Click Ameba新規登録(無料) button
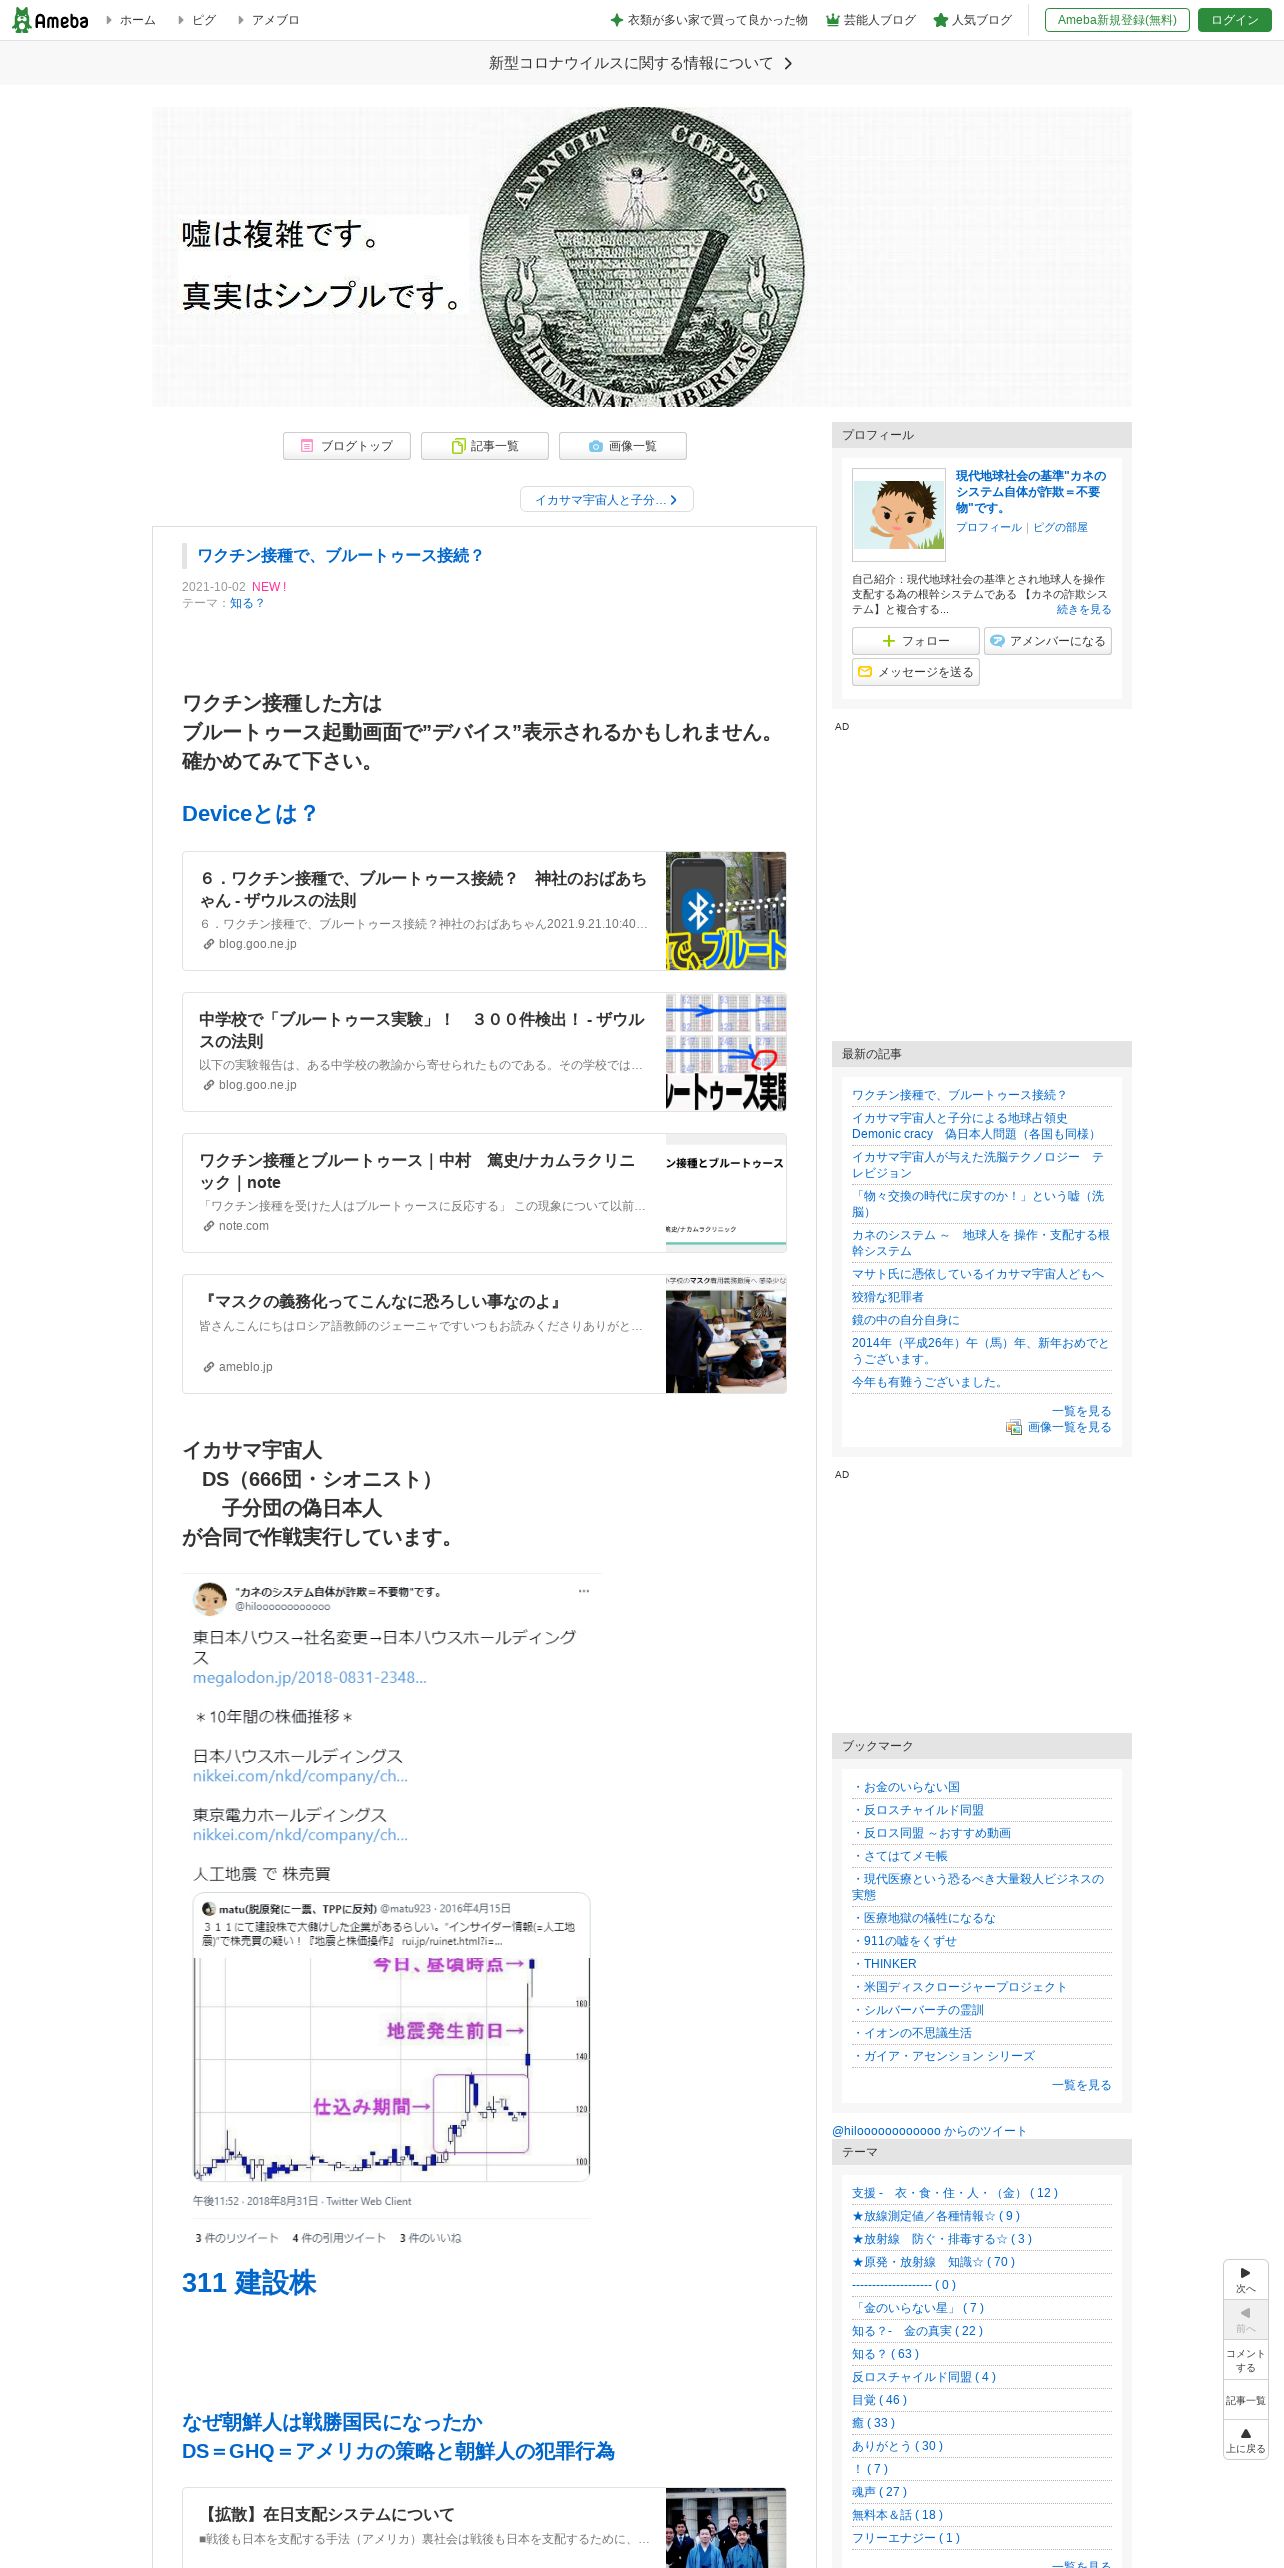The height and width of the screenshot is (2568, 1284). 1117,20
